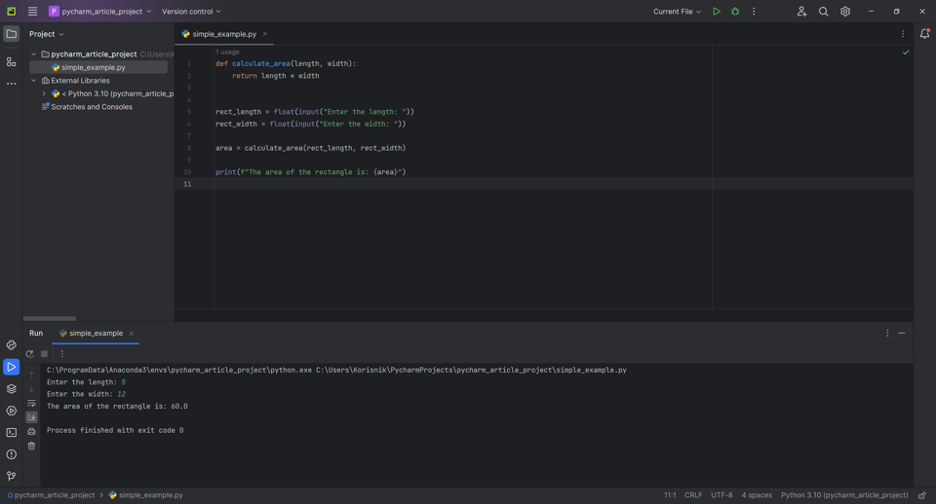Click pycharm_article_project breadcrumb in status bar
Viewport: 936px width, 504px height.
54,495
